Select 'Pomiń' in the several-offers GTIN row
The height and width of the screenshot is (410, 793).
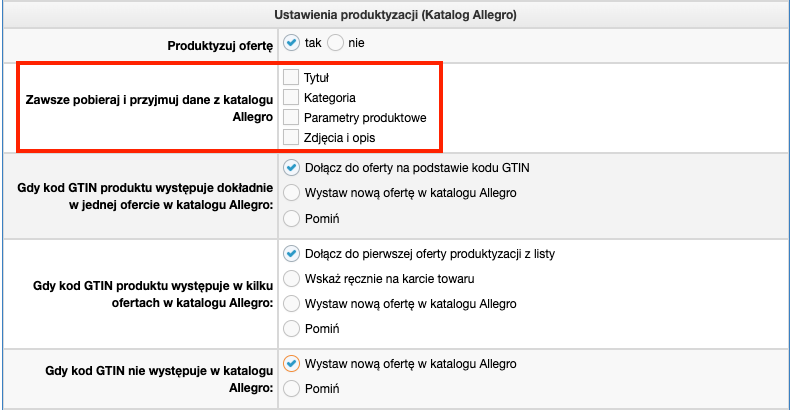pos(291,329)
